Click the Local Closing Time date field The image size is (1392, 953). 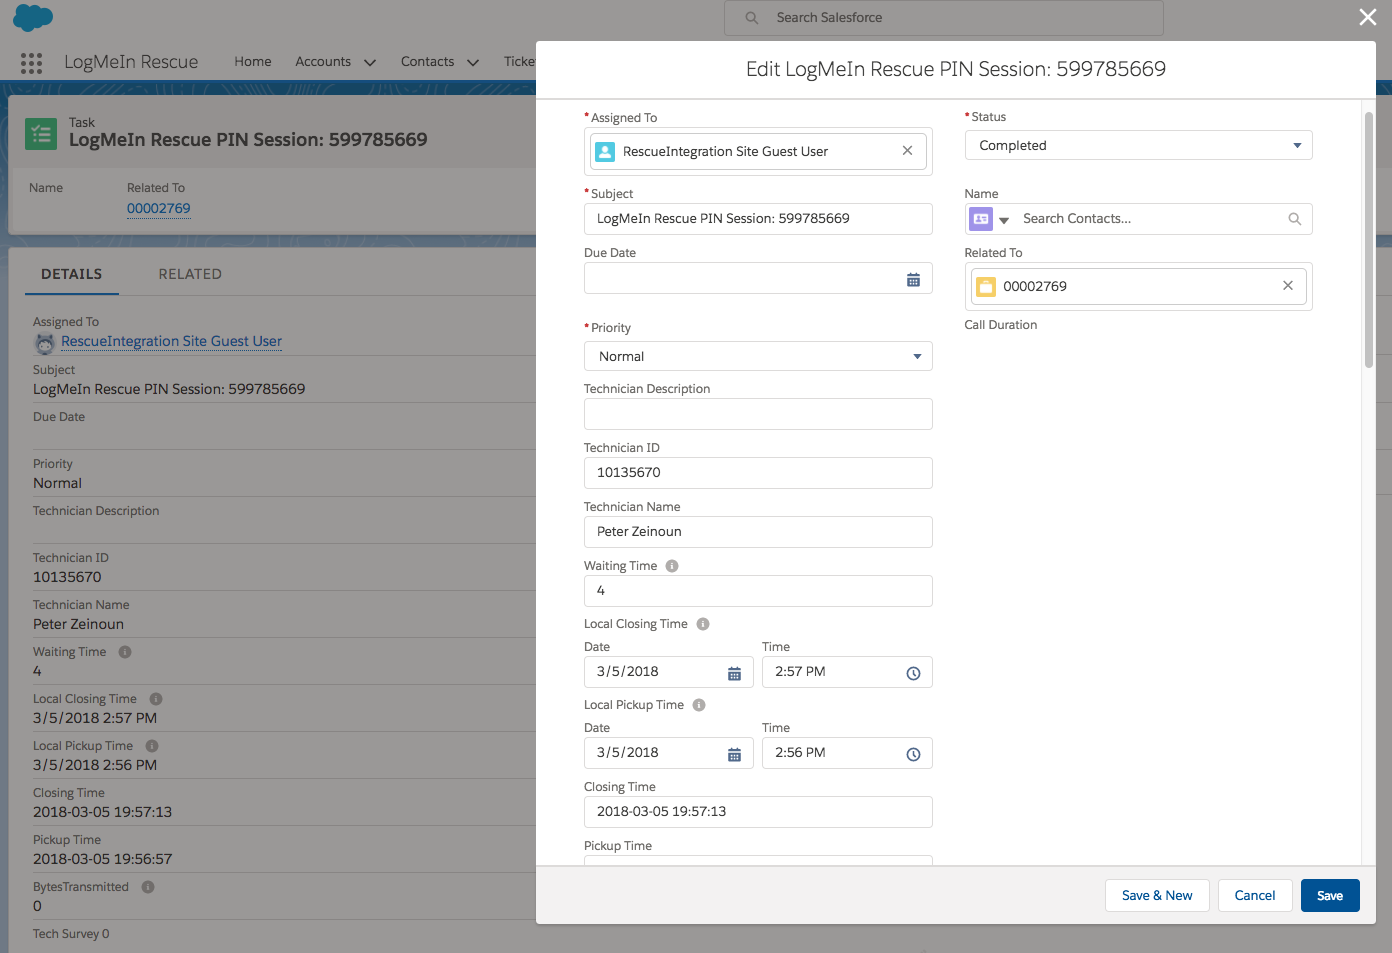tap(668, 672)
